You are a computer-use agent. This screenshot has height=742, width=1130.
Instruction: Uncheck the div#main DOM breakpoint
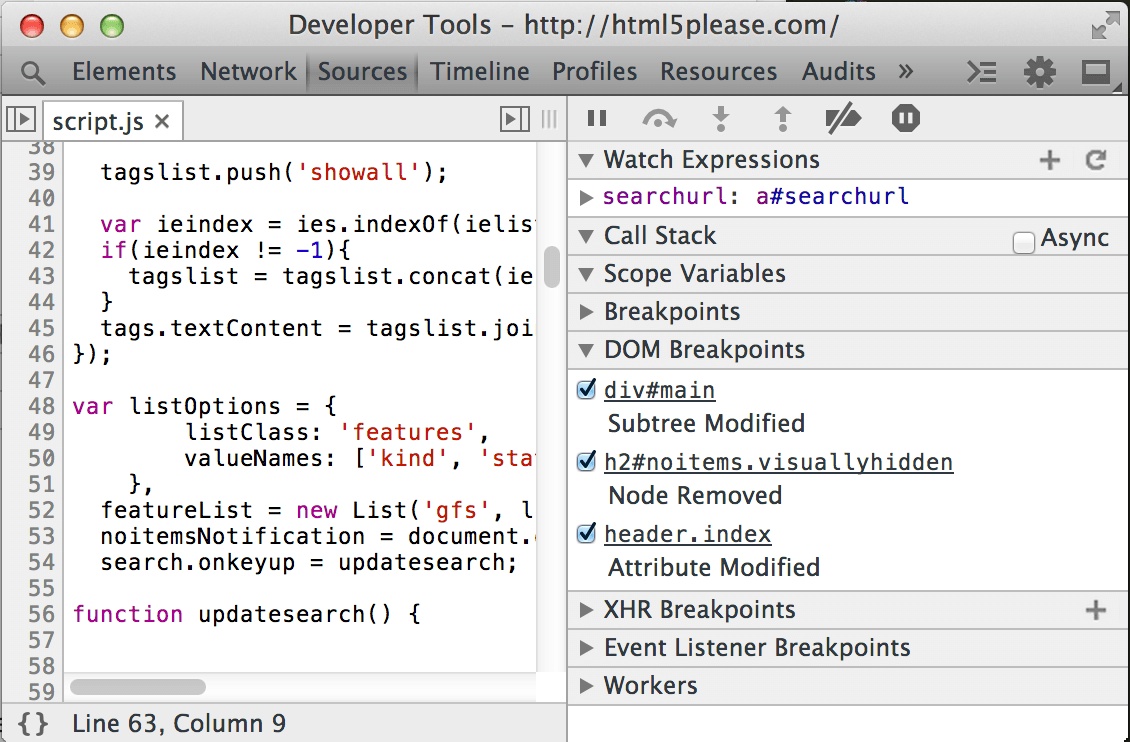[x=588, y=389]
